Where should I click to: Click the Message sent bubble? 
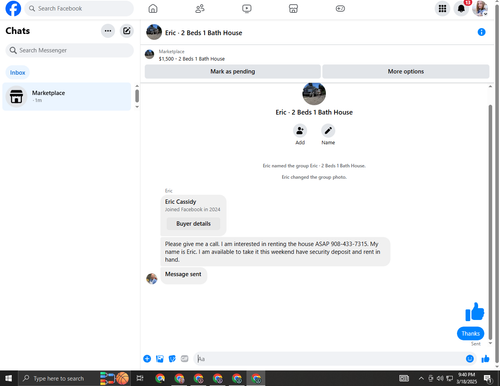183,275
